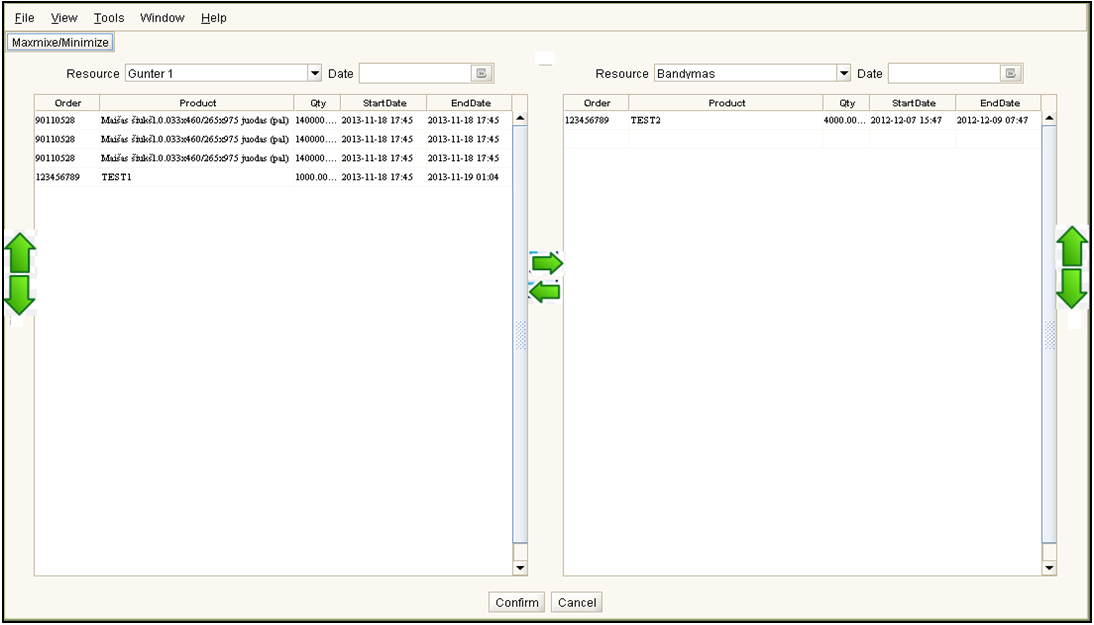
Task: Expand the Gunter 1 resource dropdown
Action: coord(315,74)
